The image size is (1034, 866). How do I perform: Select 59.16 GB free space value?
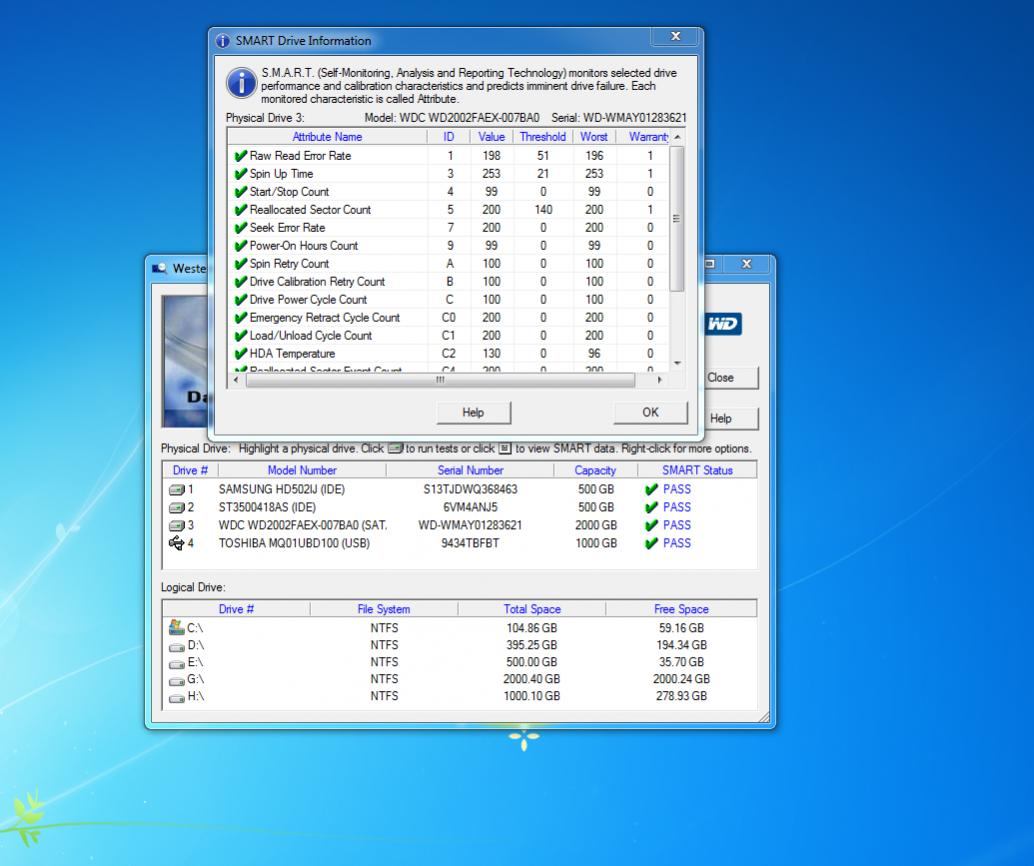click(681, 628)
